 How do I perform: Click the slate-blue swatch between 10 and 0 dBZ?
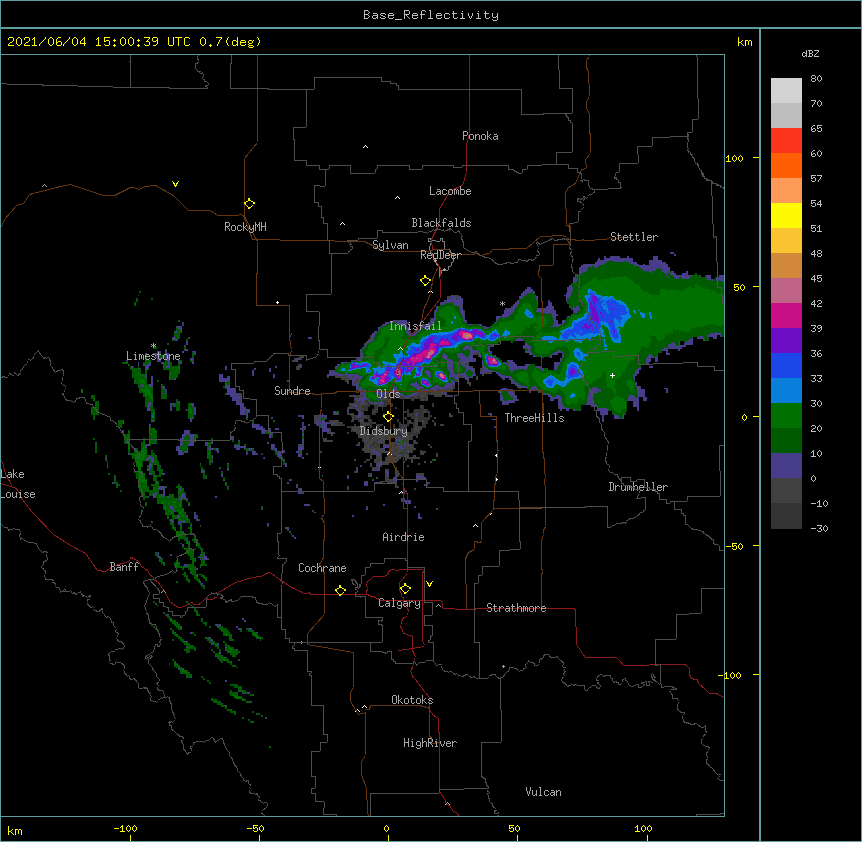click(x=786, y=466)
